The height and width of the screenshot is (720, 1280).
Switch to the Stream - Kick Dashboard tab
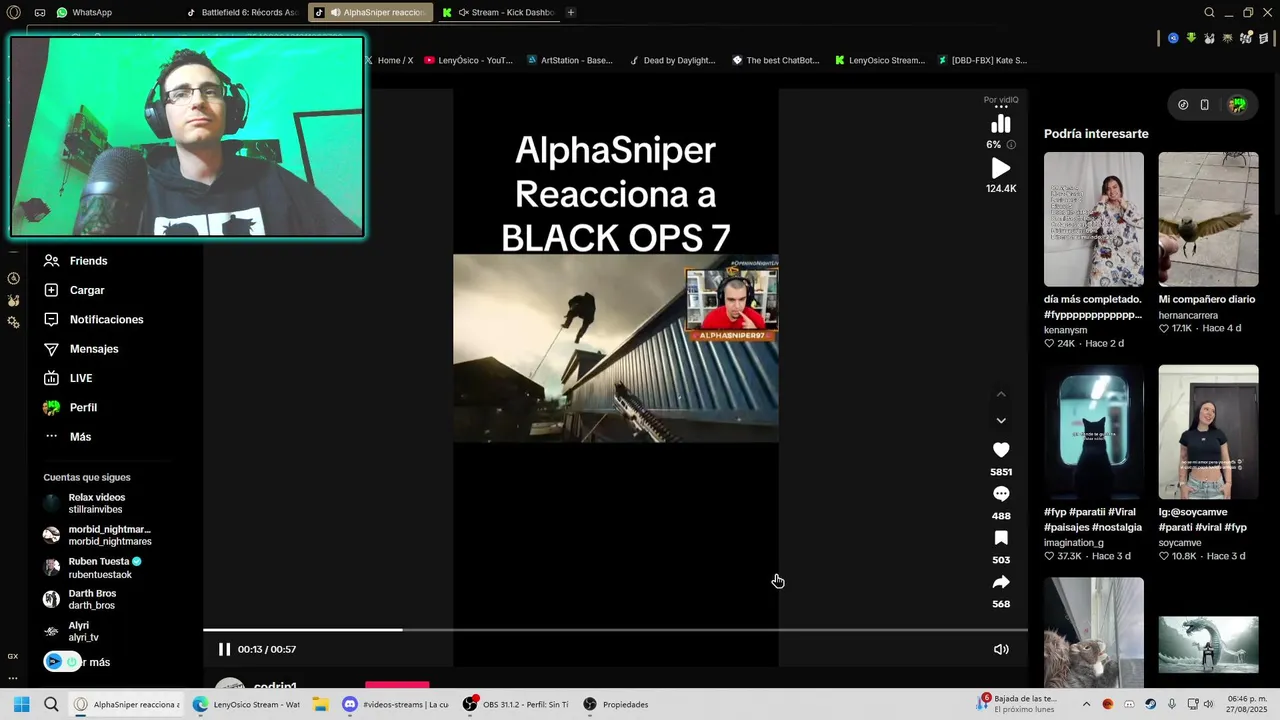point(497,13)
